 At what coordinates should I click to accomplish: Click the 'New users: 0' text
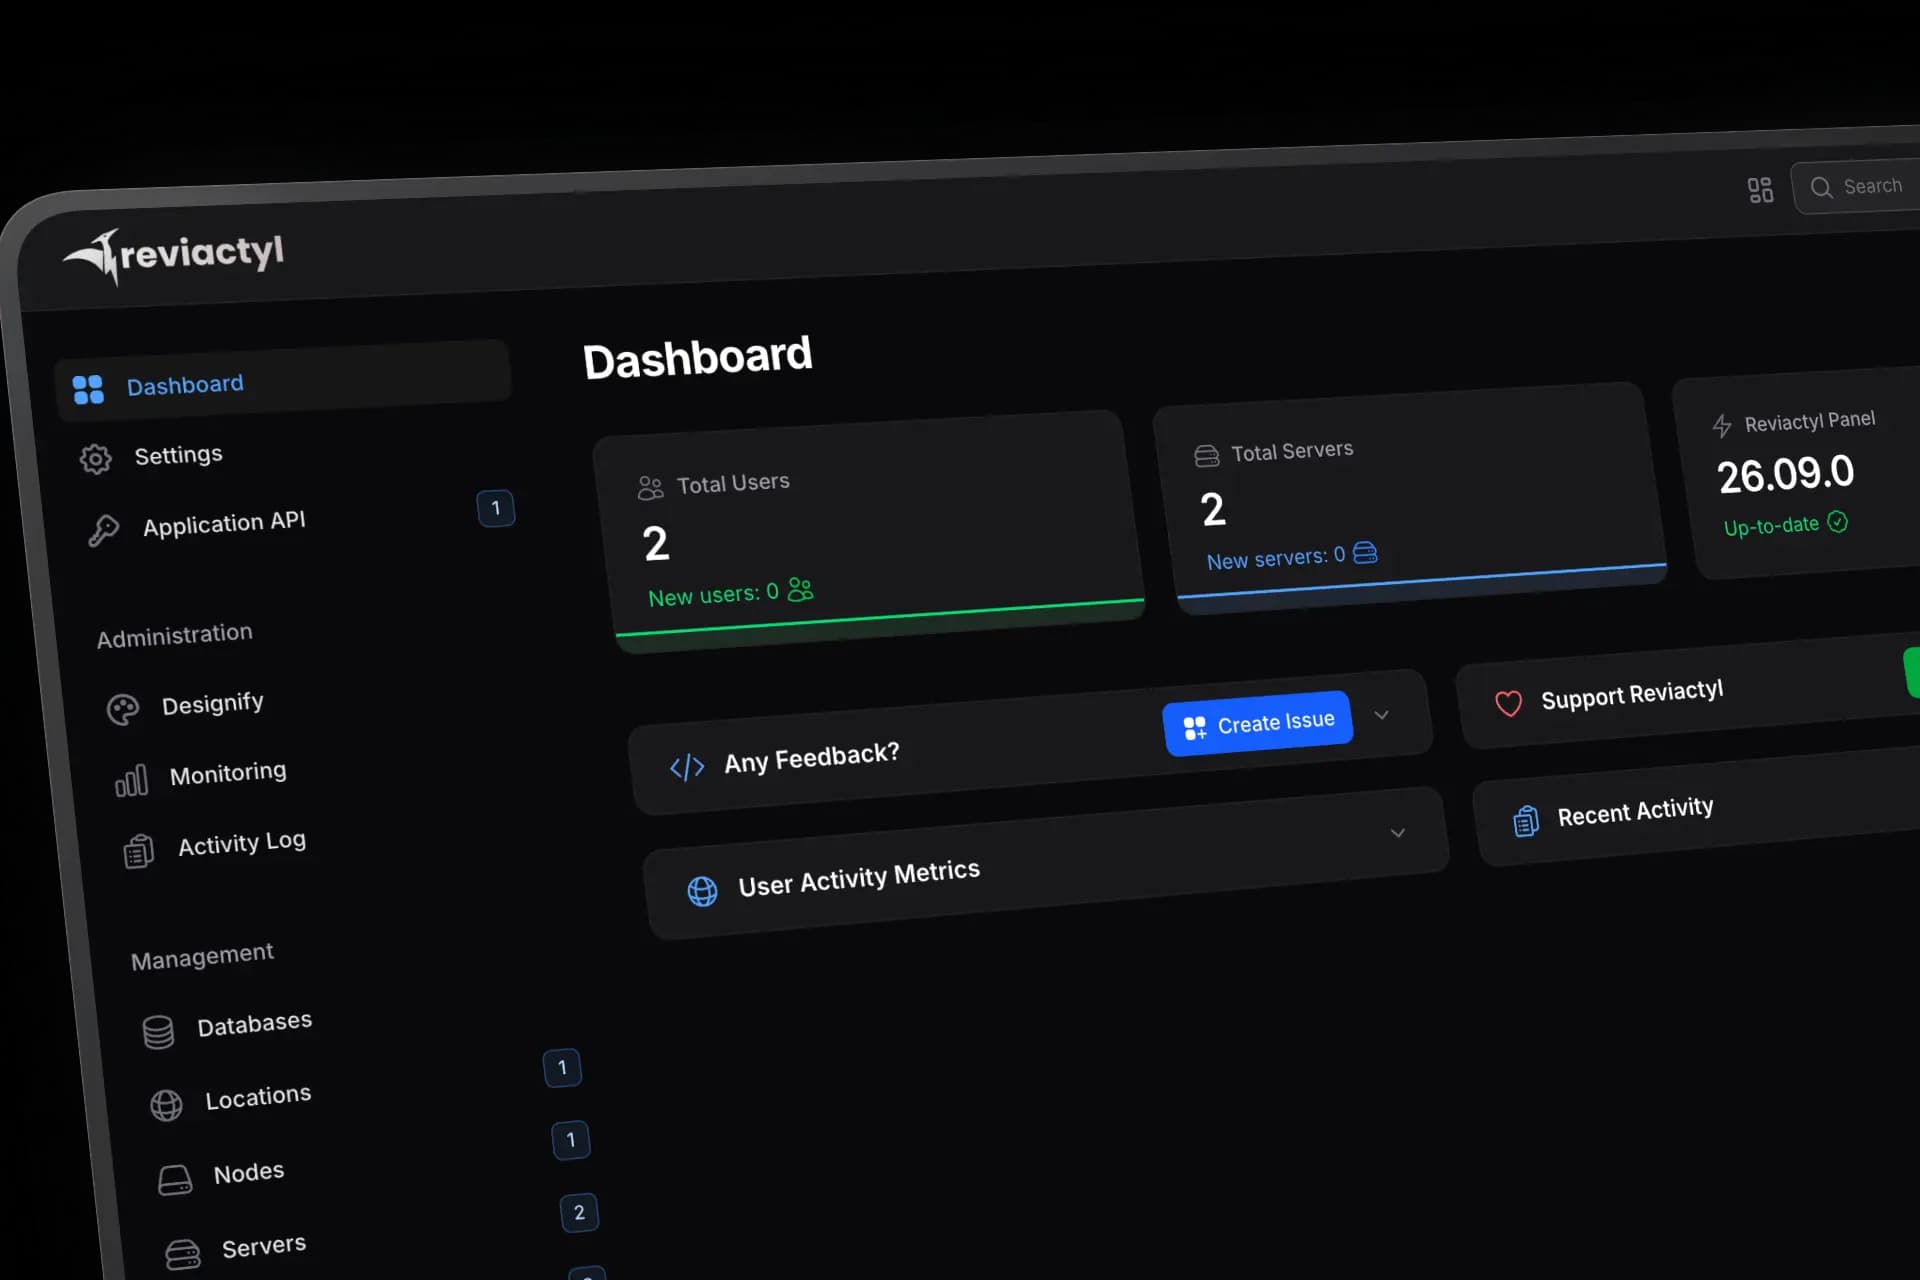(713, 594)
